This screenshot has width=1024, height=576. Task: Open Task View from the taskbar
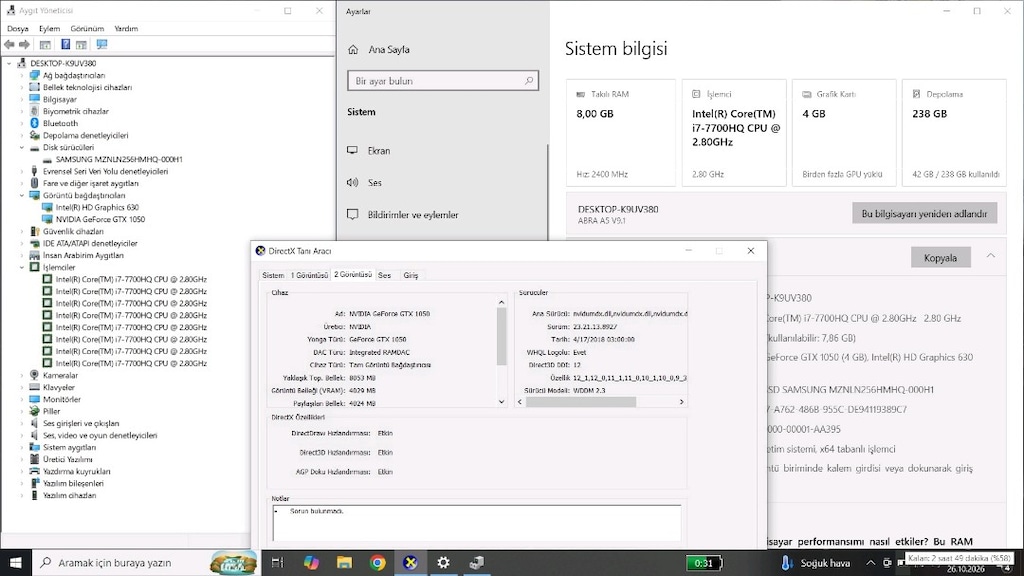pyautogui.click(x=278, y=562)
